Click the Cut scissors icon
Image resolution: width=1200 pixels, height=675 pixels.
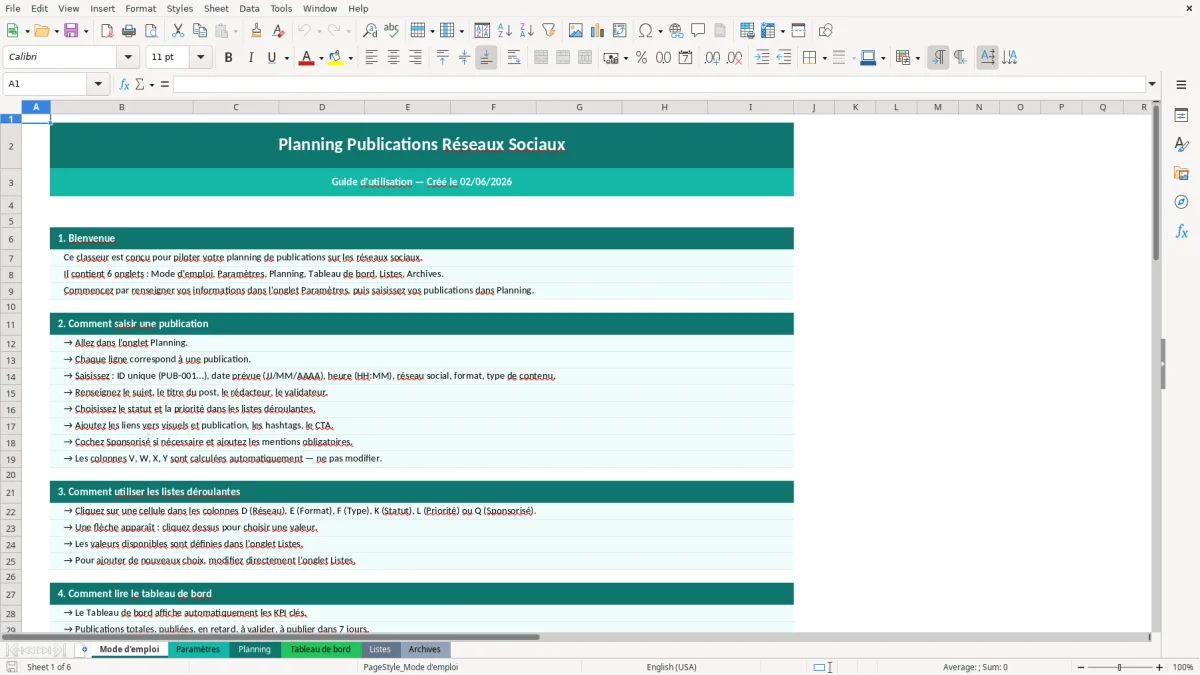pos(178,31)
